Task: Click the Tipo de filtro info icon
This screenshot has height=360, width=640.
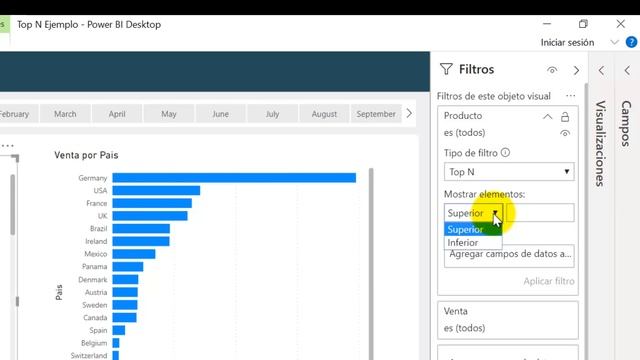Action: (x=505, y=153)
